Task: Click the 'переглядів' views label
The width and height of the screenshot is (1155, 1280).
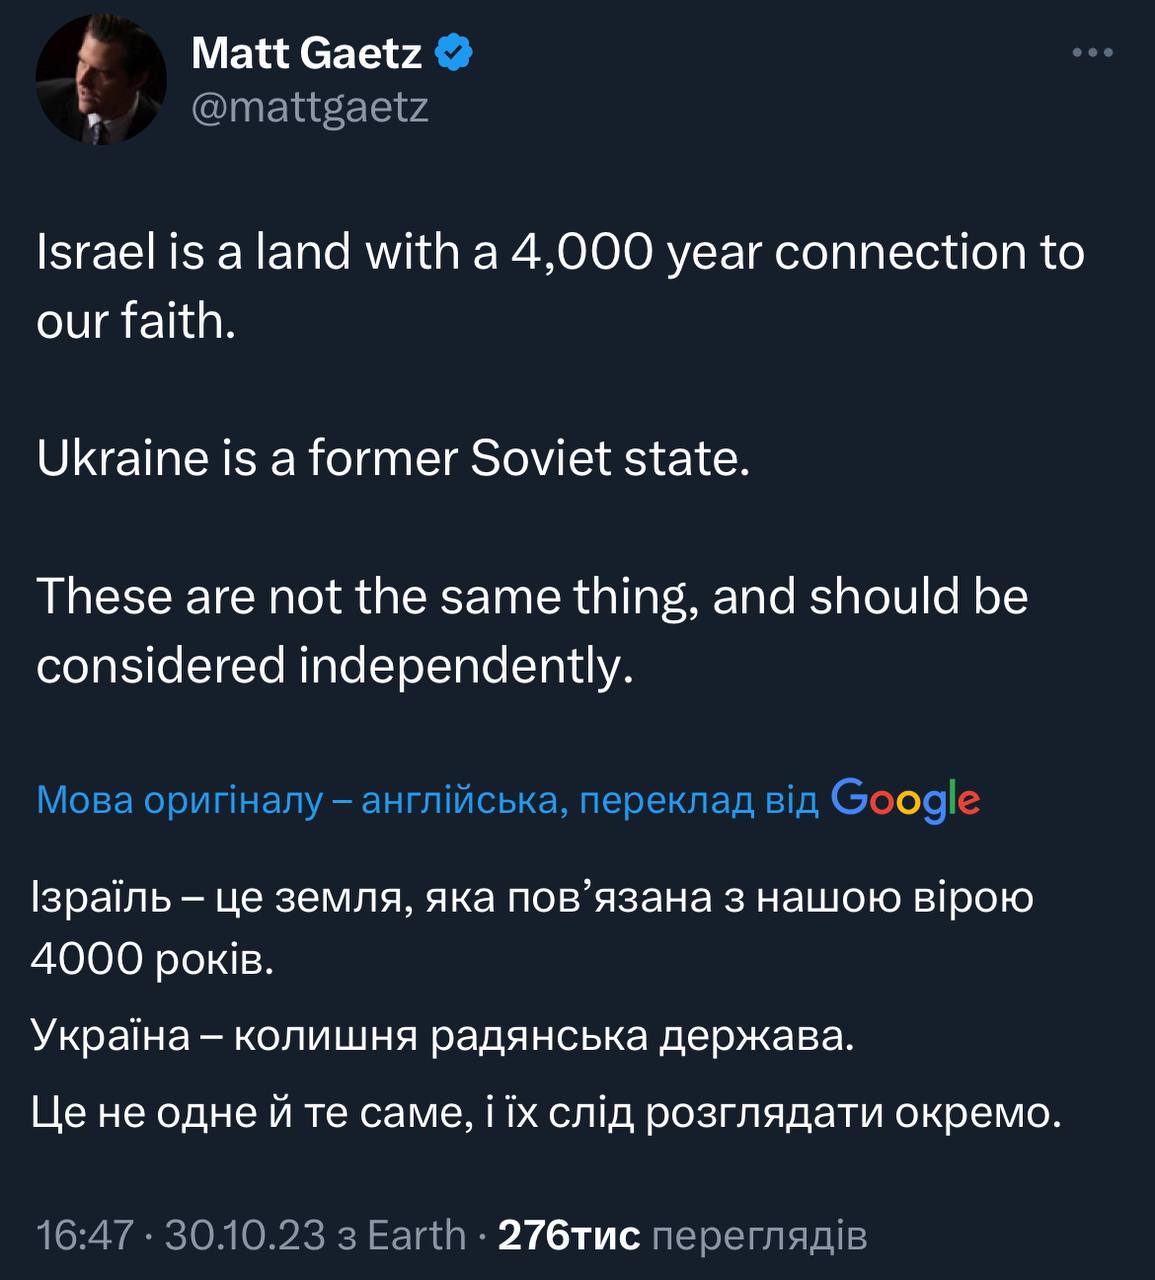Action: coord(759,1236)
